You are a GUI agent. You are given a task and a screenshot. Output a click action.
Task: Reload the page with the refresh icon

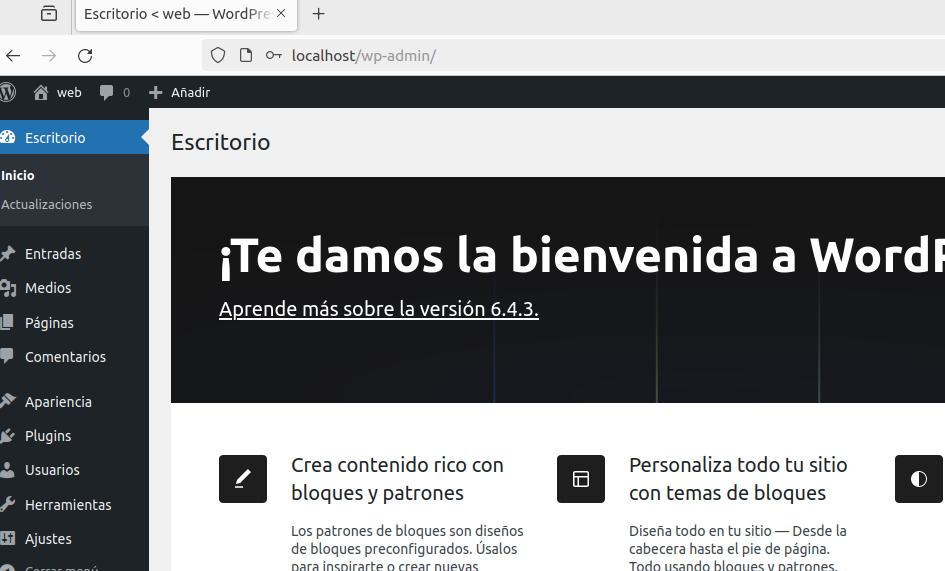[85, 56]
